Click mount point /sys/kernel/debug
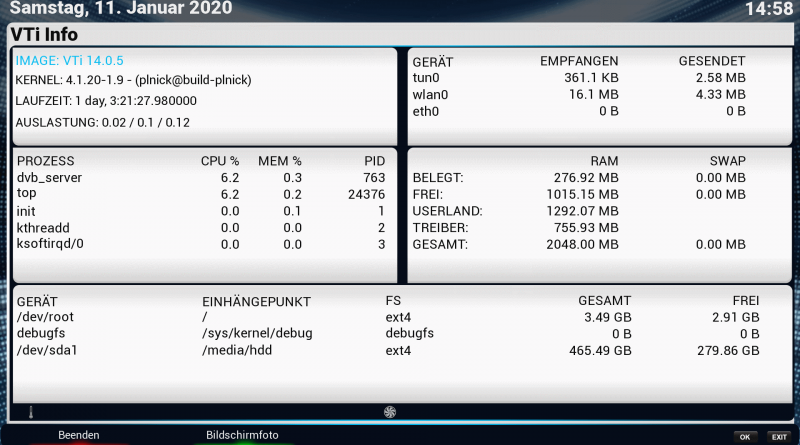The width and height of the screenshot is (800, 445). click(257, 333)
